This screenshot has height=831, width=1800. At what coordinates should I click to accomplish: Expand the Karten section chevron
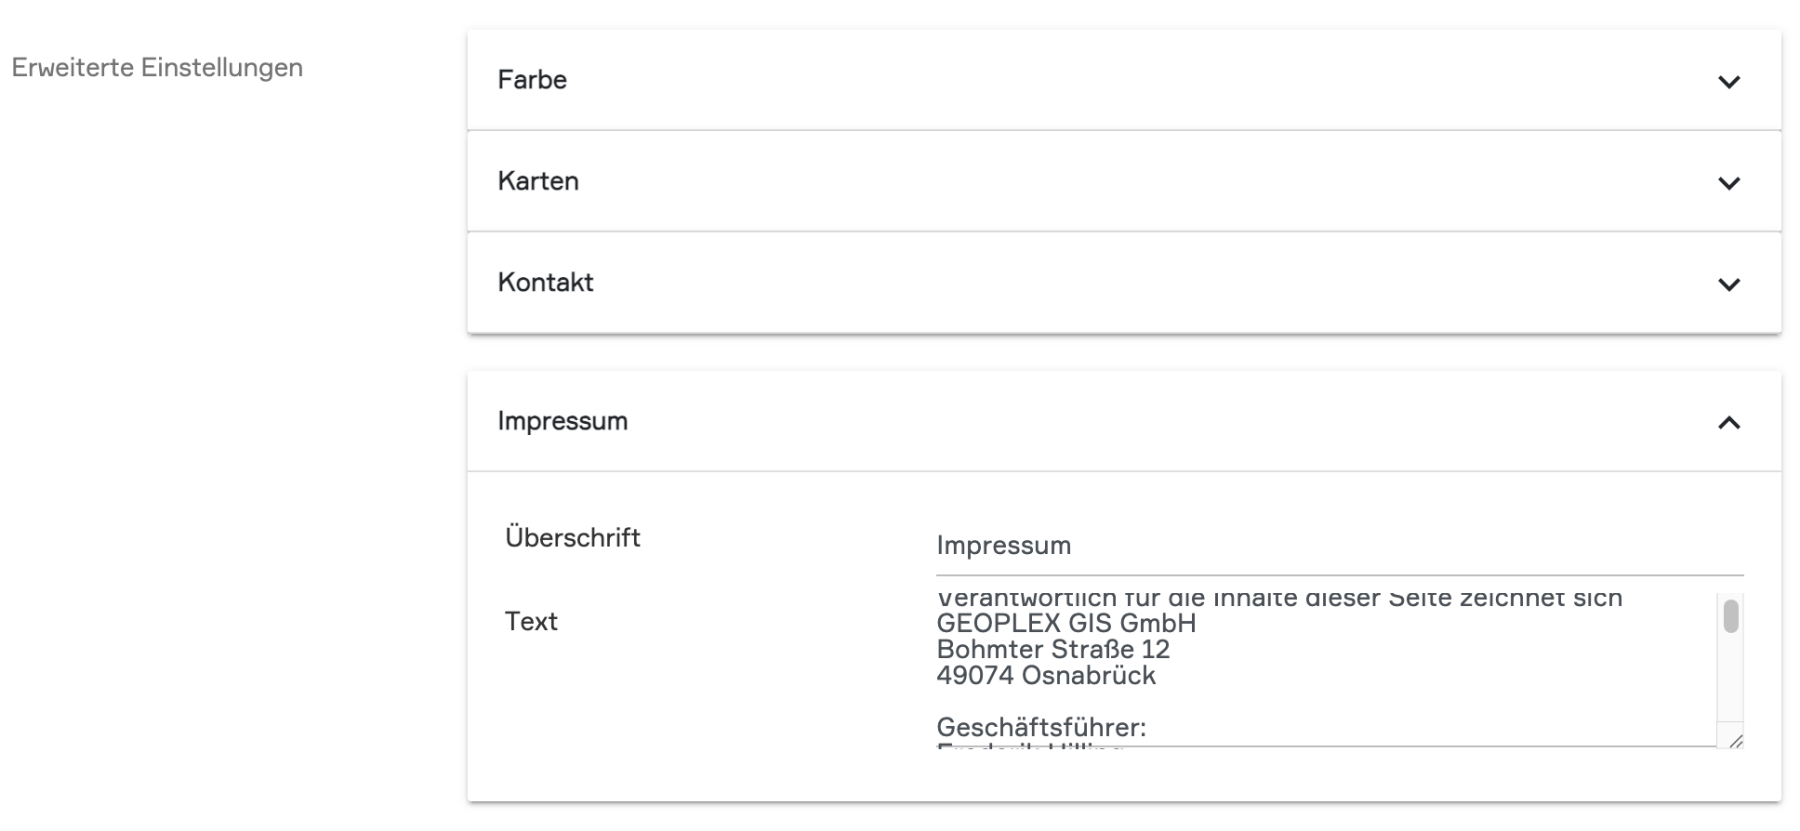tap(1728, 183)
